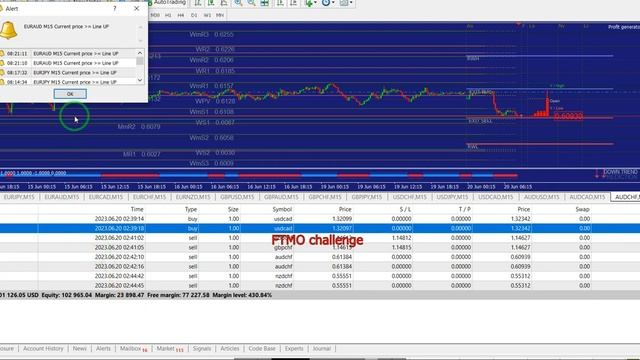Image resolution: width=640 pixels, height=360 pixels.
Task: Click the alert list scroll down arrow
Action: pos(140,80)
